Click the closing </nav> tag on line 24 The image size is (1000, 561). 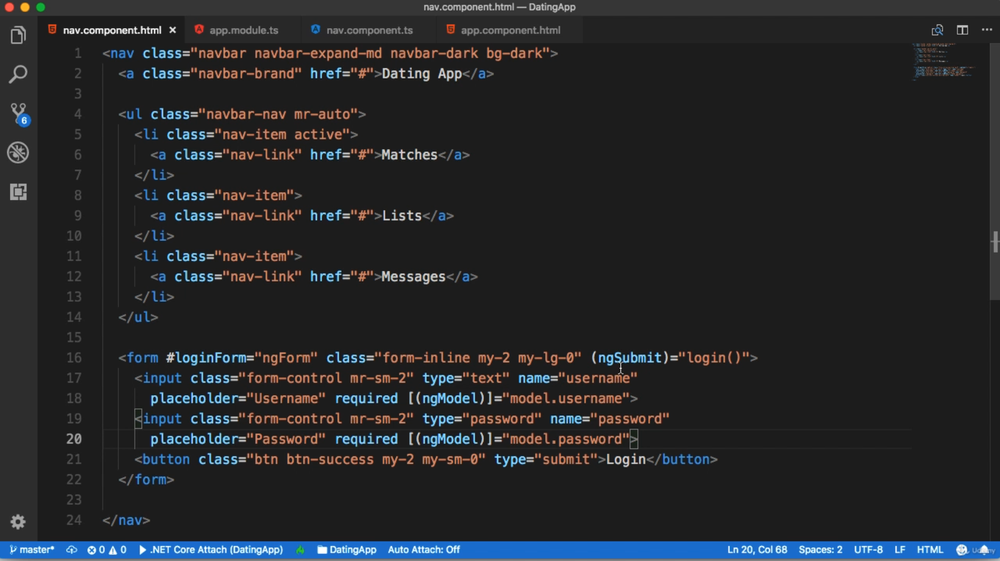126,520
